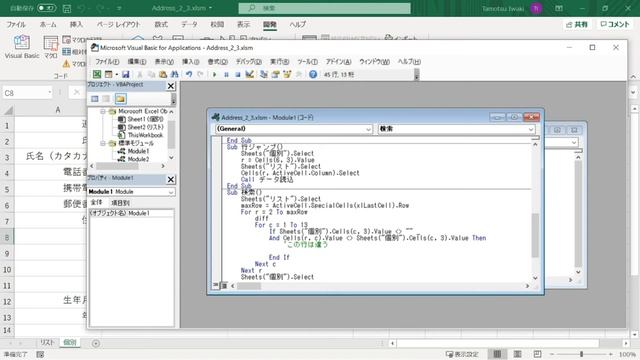Click the macro recording icon in status bar
This screenshot has height=360, width=640.
click(40, 354)
